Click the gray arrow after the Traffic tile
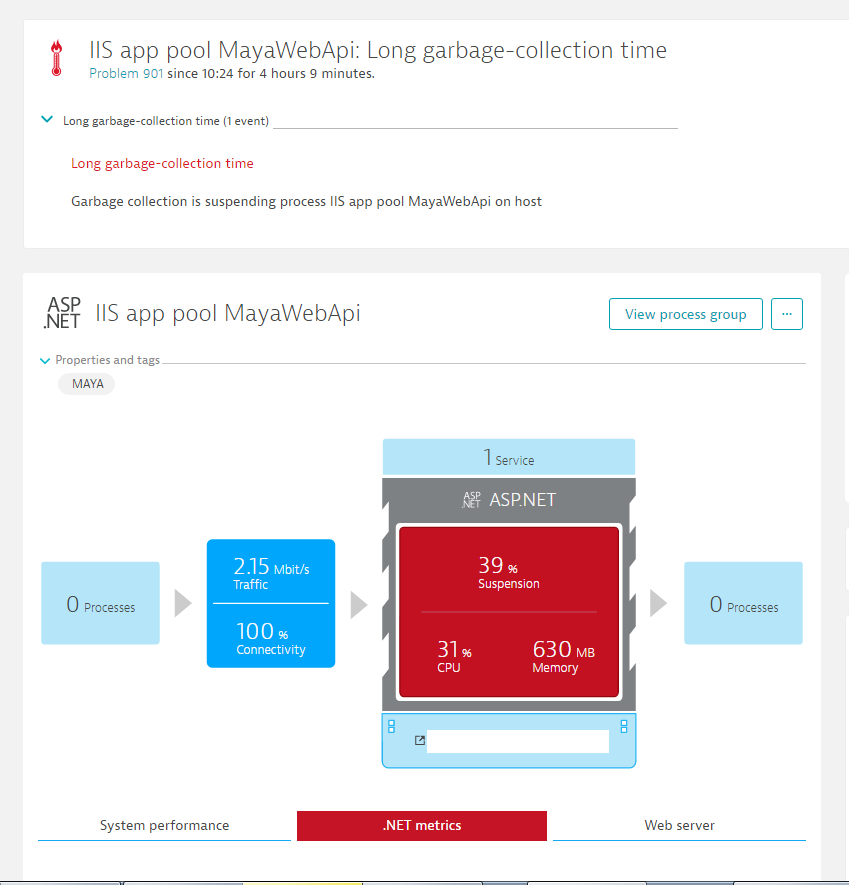The height and width of the screenshot is (892, 849). coord(358,604)
